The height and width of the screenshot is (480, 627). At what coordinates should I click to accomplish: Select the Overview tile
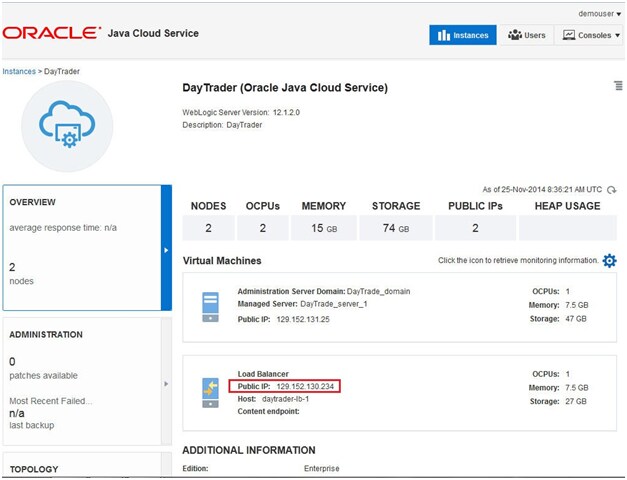(x=80, y=247)
